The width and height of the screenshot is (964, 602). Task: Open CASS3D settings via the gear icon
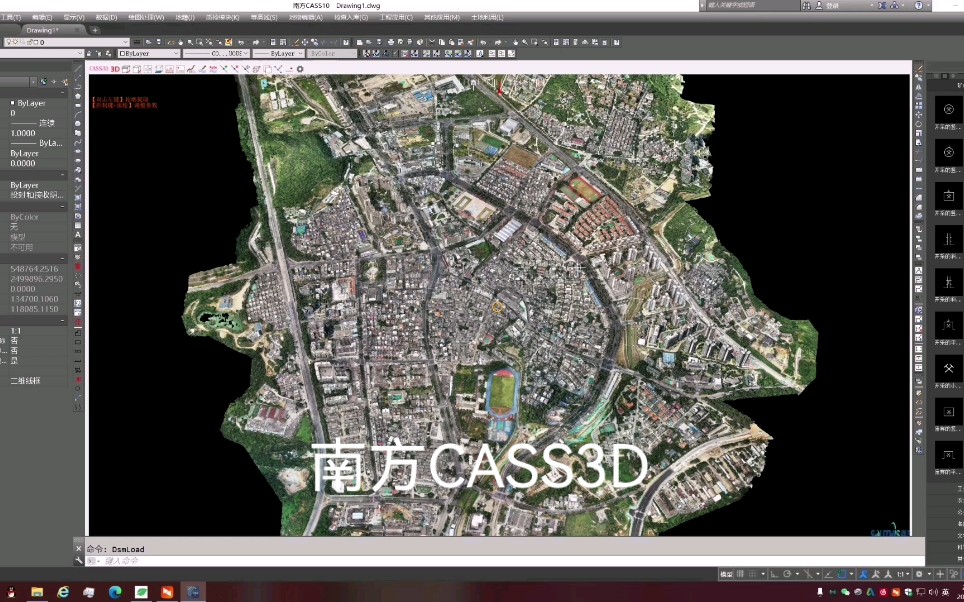tap(300, 69)
